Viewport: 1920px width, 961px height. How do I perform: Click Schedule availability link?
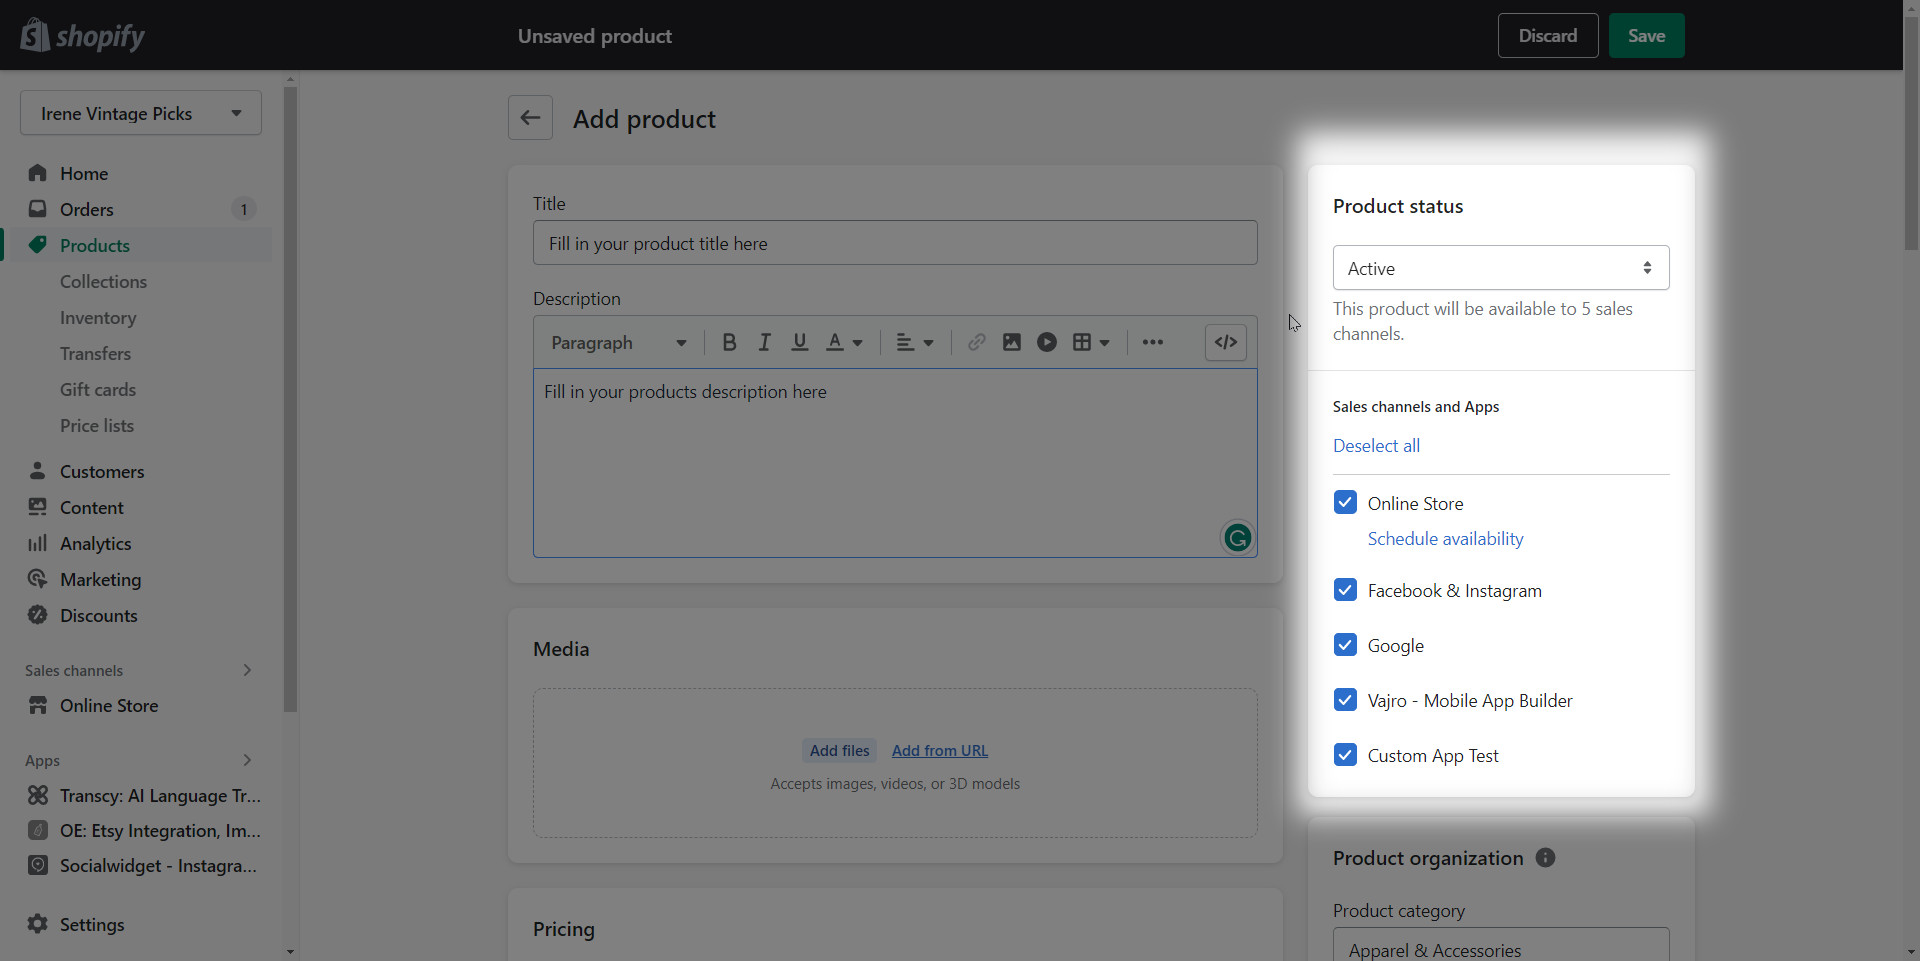(1445, 539)
